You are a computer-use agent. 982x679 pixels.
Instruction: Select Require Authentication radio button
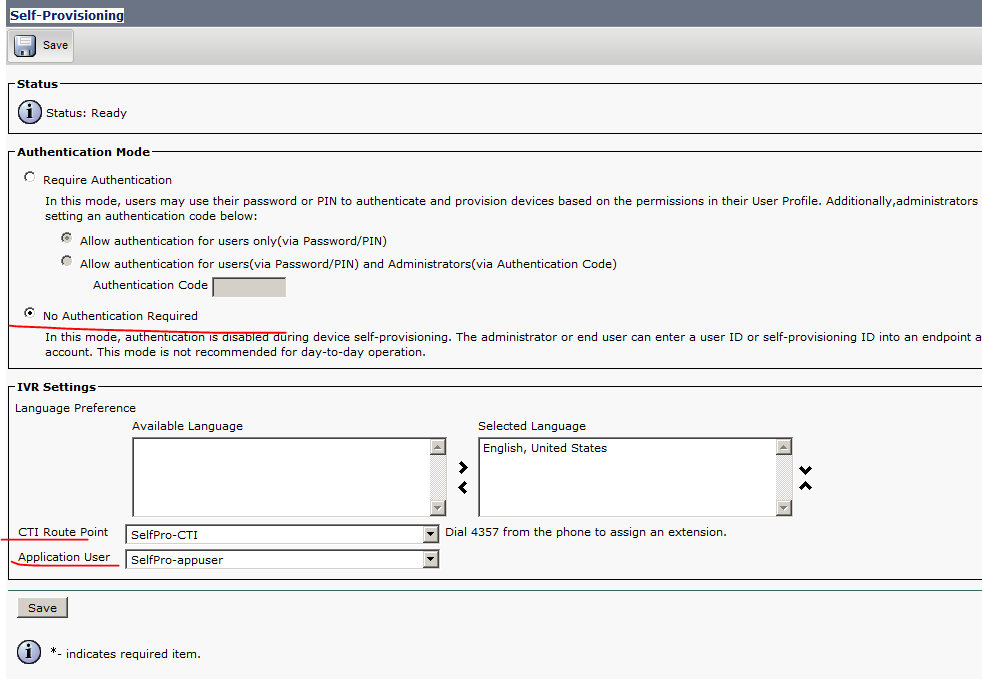click(x=29, y=177)
